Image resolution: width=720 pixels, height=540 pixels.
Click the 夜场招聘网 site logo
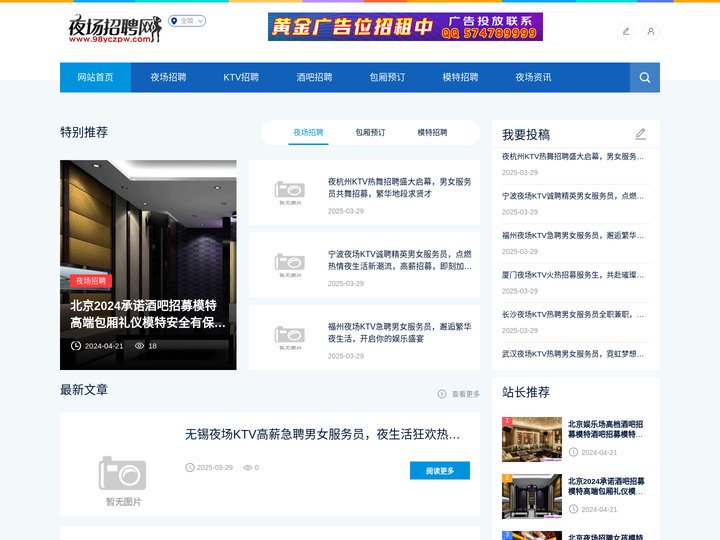coord(115,29)
